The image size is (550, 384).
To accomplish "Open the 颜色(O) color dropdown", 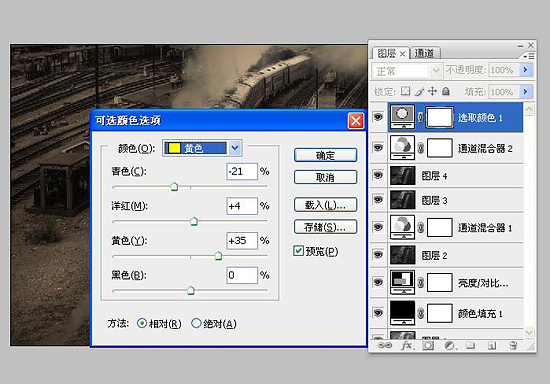I will [202, 148].
